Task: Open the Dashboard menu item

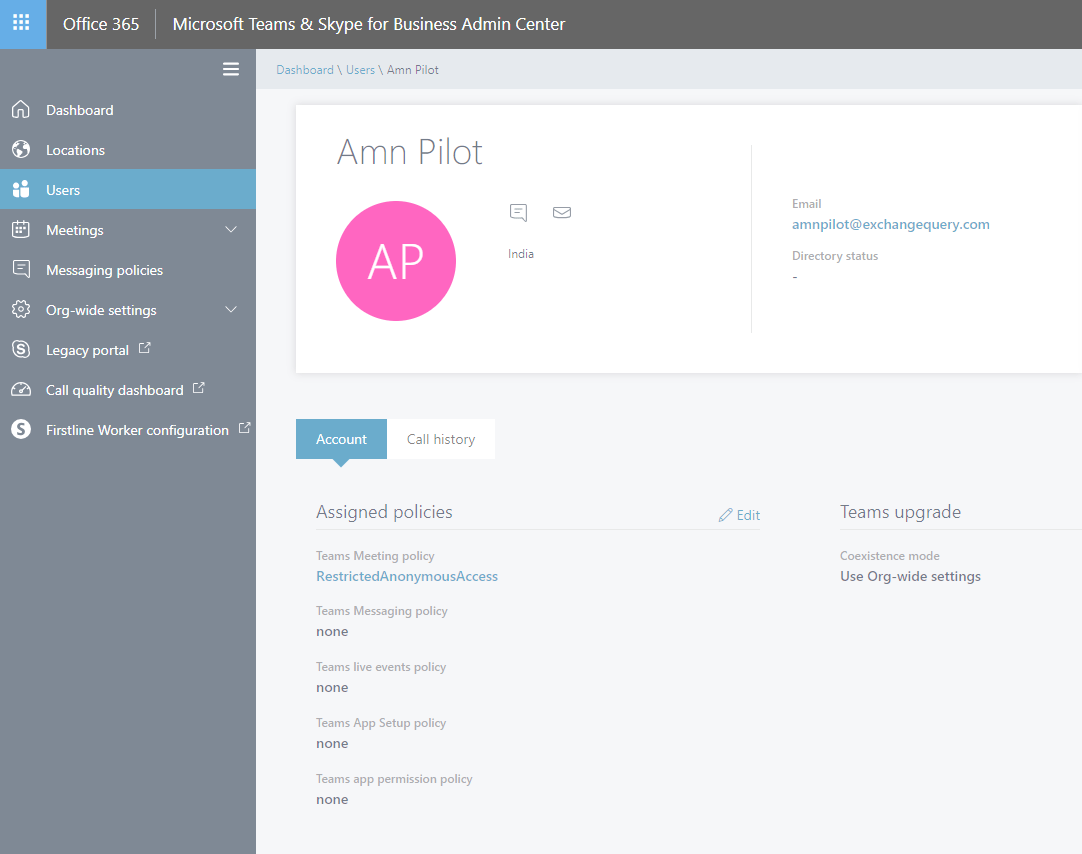Action: coord(128,110)
